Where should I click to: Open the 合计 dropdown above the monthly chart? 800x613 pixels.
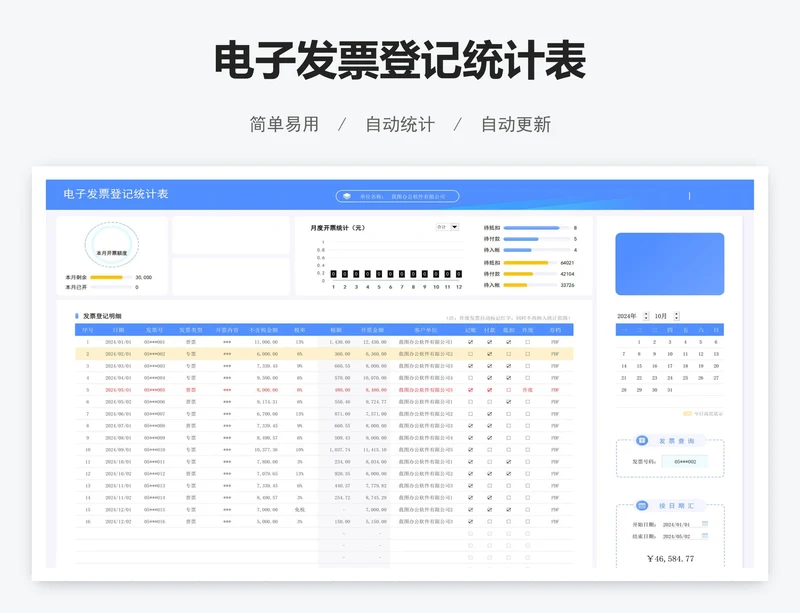tap(447, 227)
